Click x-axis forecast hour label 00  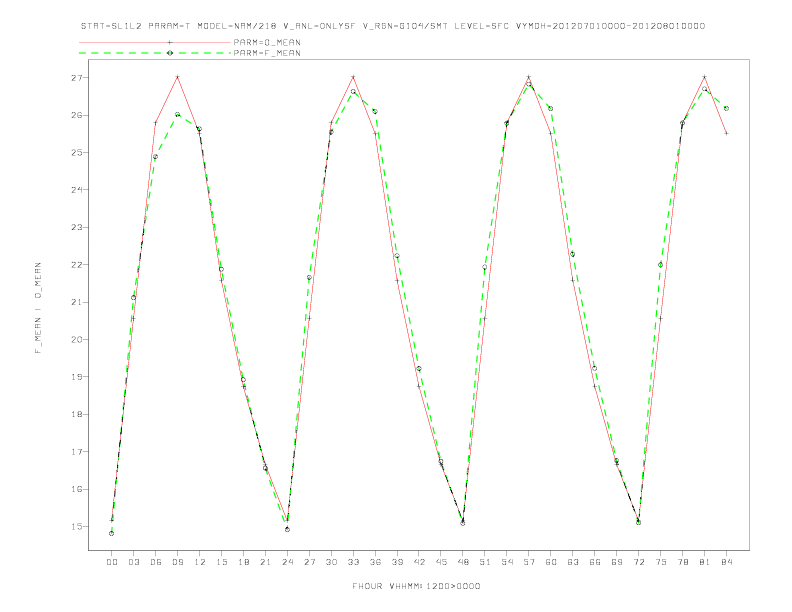(x=112, y=562)
